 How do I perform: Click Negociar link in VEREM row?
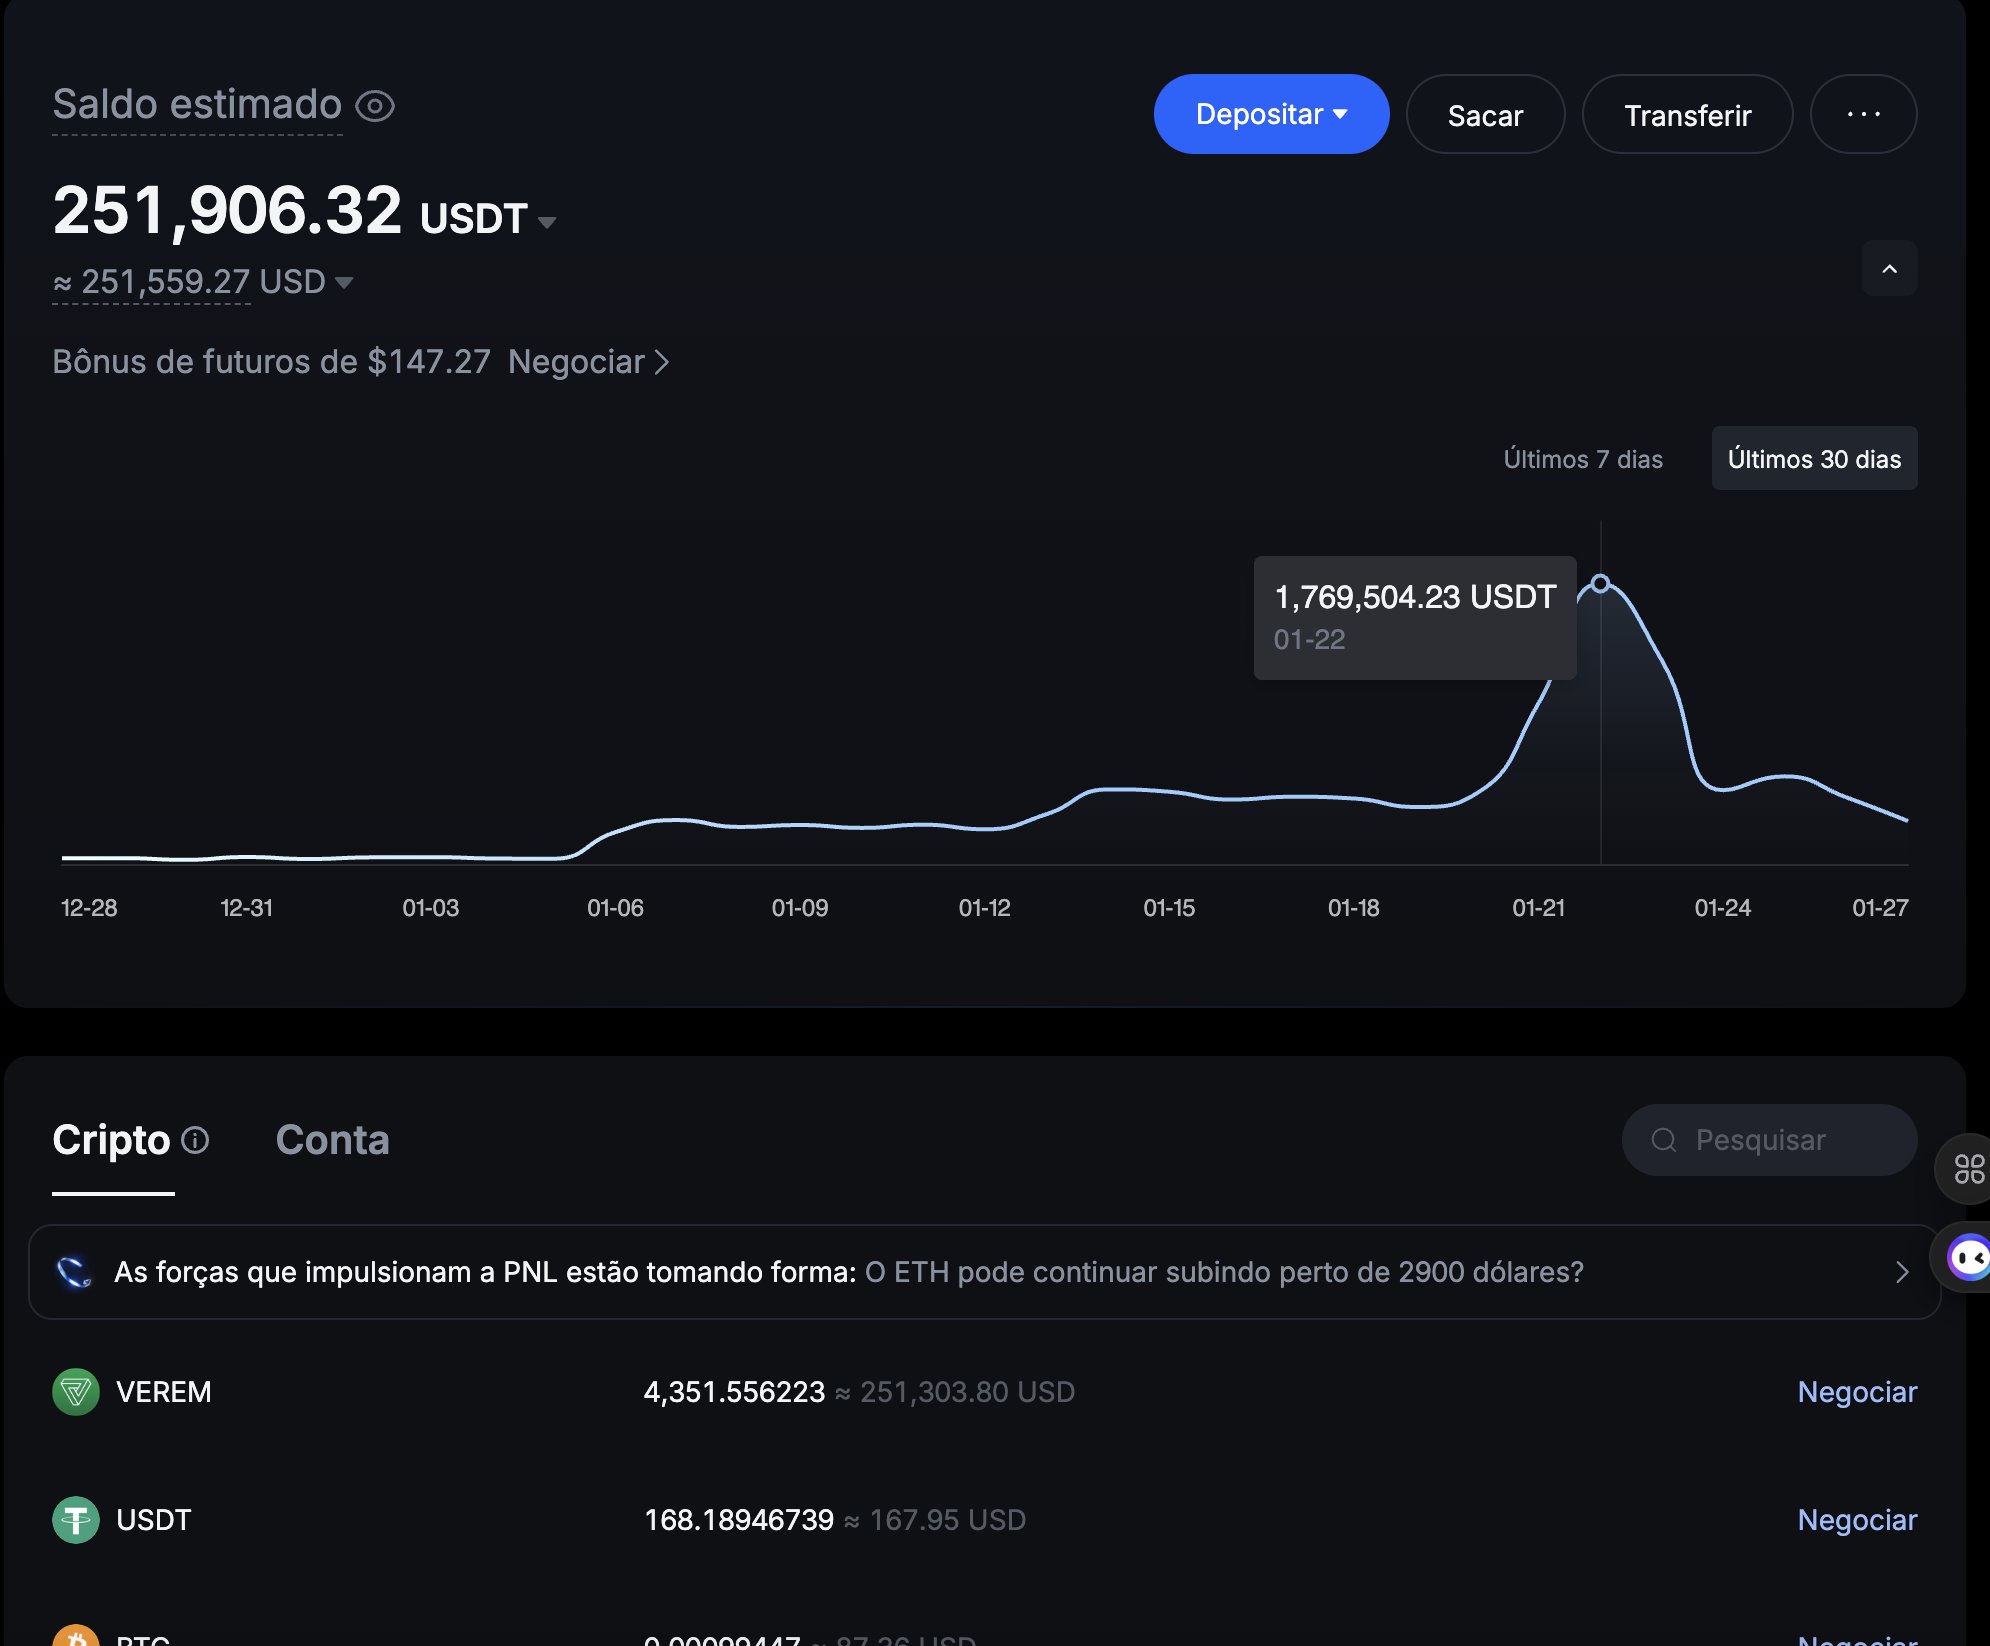(1856, 1391)
